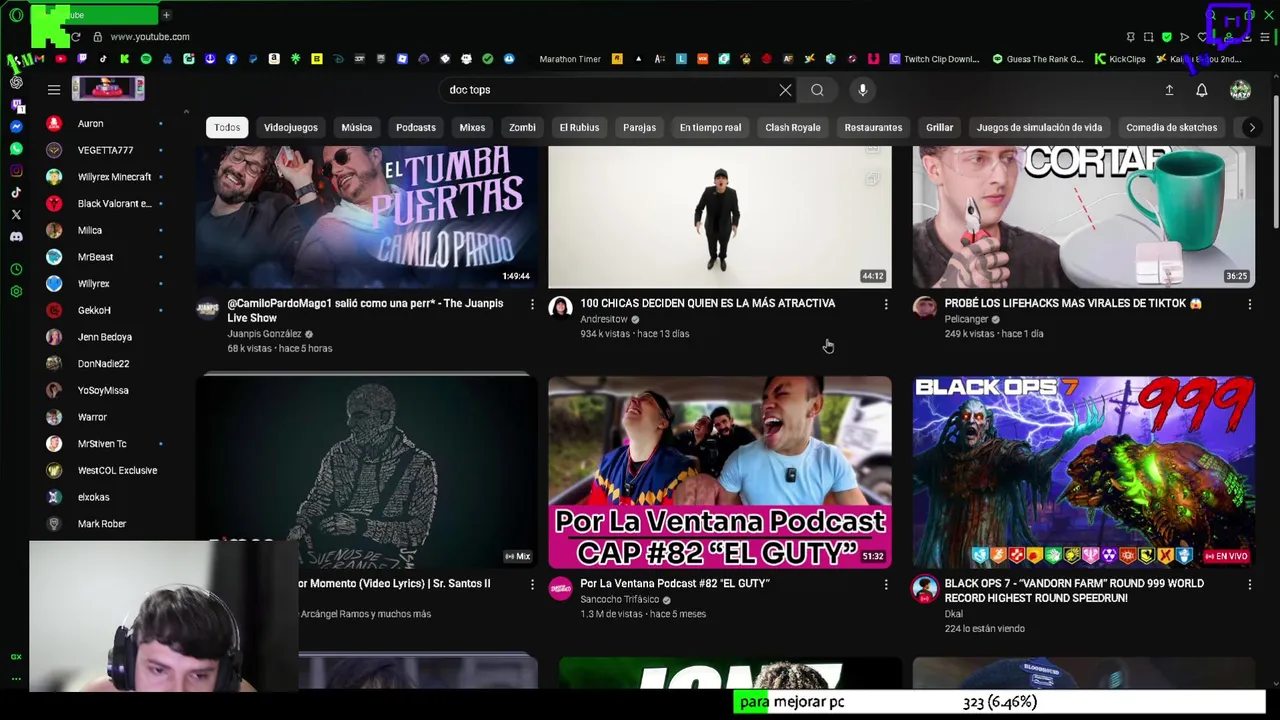Select the Todos filter chip
Screen dimensions: 1280x720
(x=227, y=127)
